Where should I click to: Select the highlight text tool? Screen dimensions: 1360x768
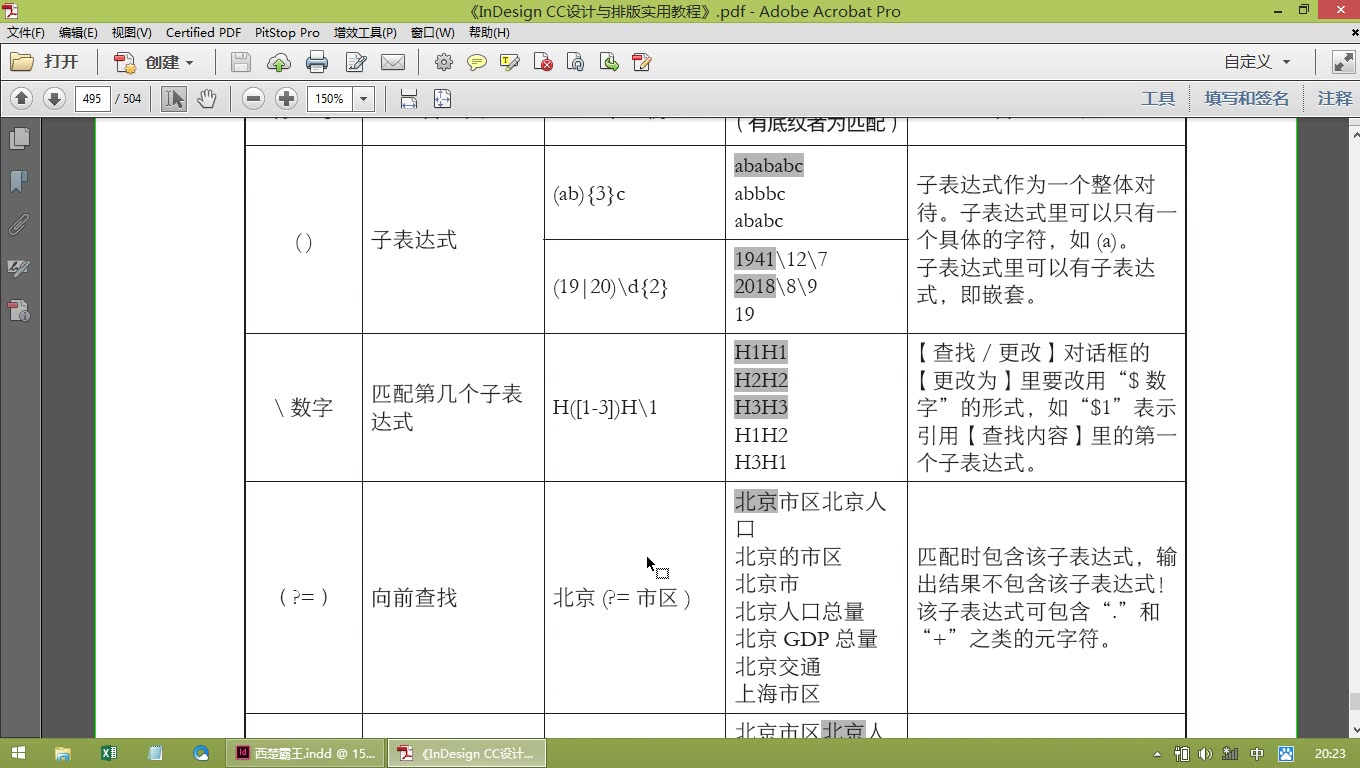click(510, 62)
